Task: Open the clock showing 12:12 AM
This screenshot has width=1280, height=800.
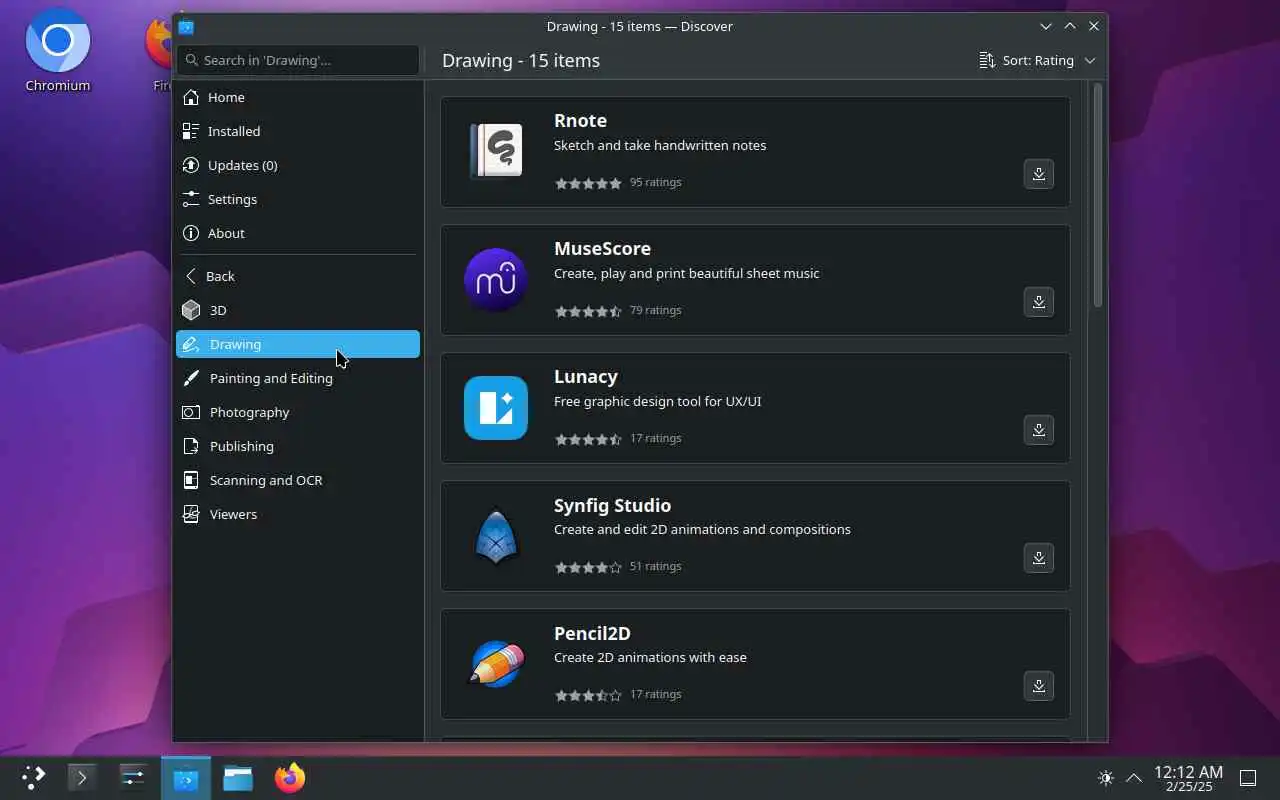Action: (x=1188, y=778)
